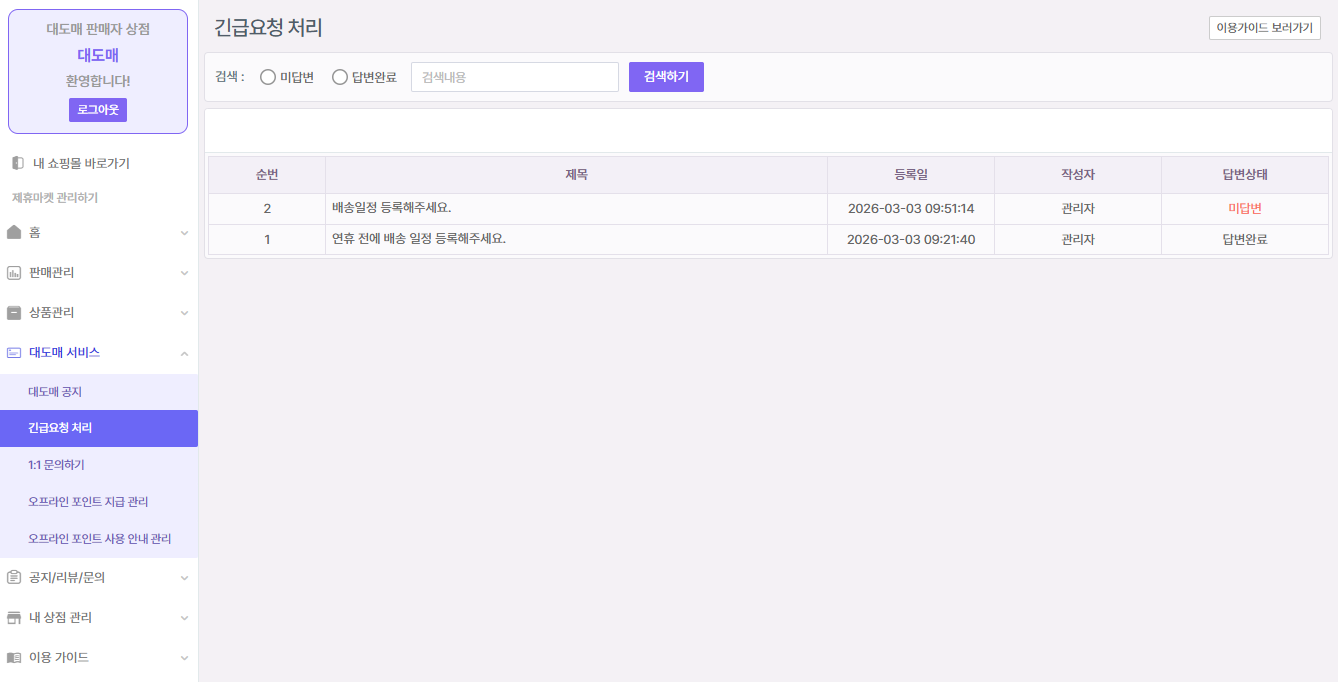This screenshot has width=1338, height=682.
Task: Open the 대도매 공지 submenu item
Action: [x=55, y=392]
